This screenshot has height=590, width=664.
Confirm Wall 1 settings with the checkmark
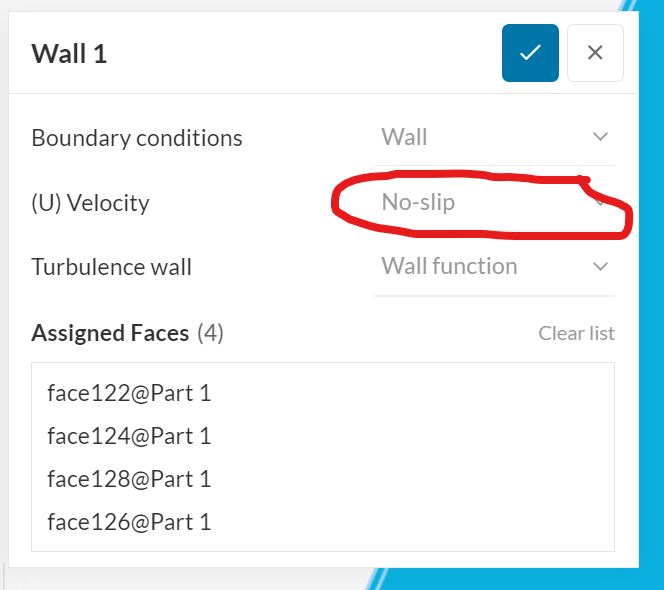tap(530, 53)
